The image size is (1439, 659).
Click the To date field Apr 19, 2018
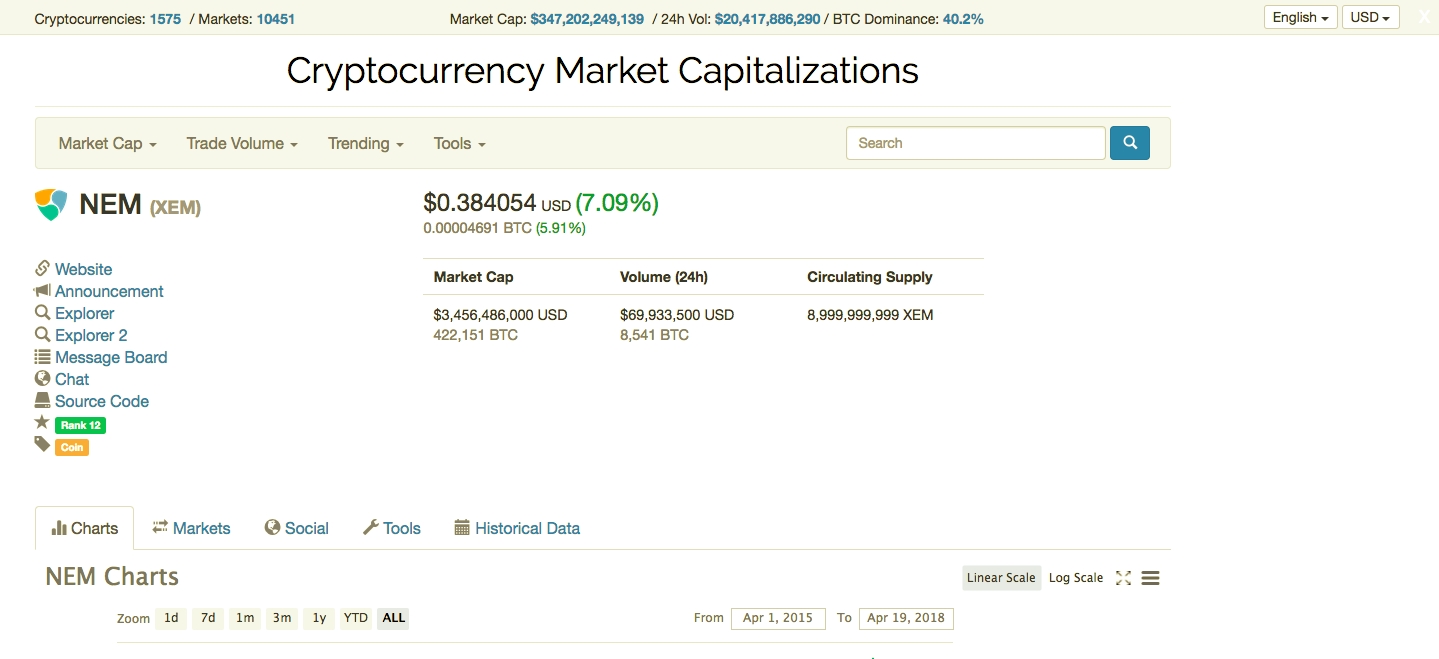906,618
